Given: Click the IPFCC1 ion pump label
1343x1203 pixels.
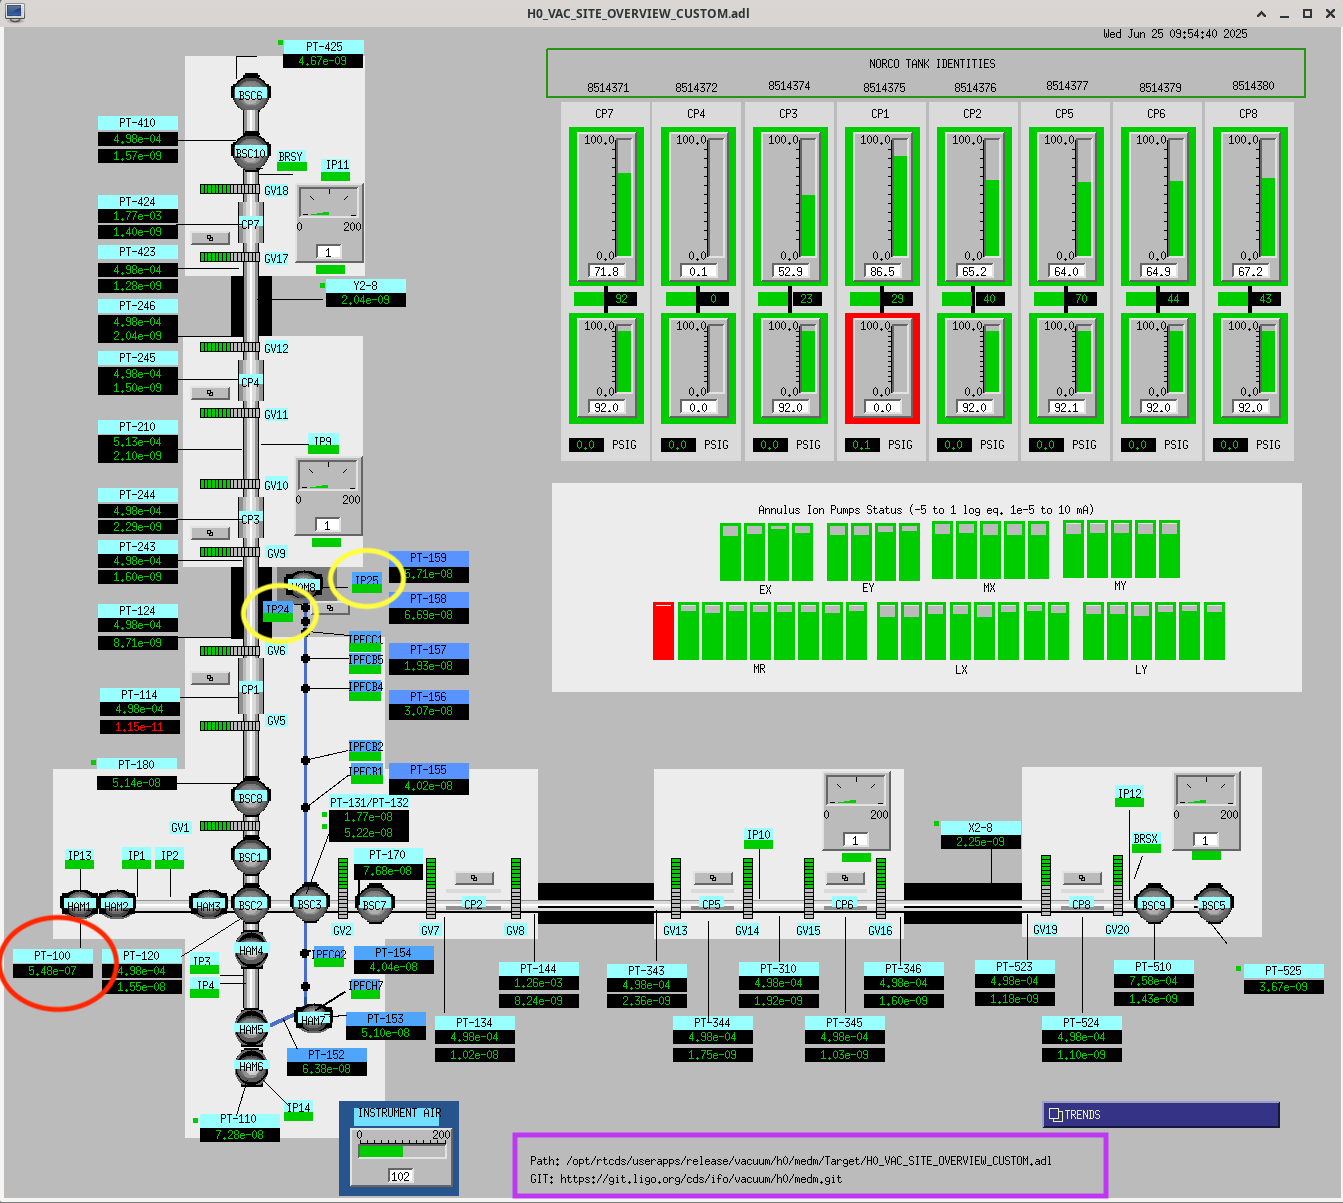Looking at the screenshot, I should click(366, 640).
